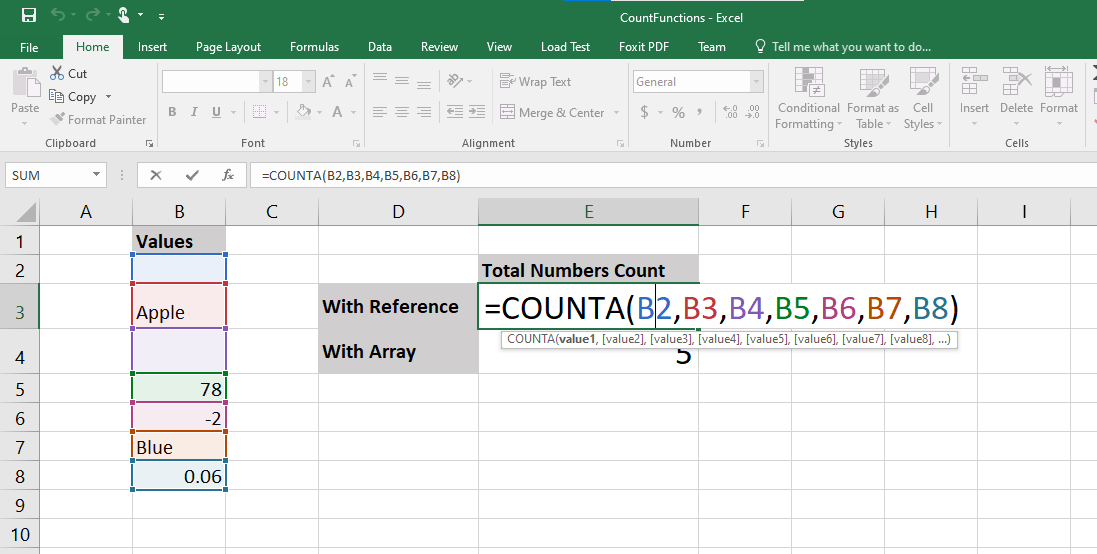Confirm formula with Enter checkmark
Viewport: 1097px width, 554px height.
pyautogui.click(x=192, y=176)
